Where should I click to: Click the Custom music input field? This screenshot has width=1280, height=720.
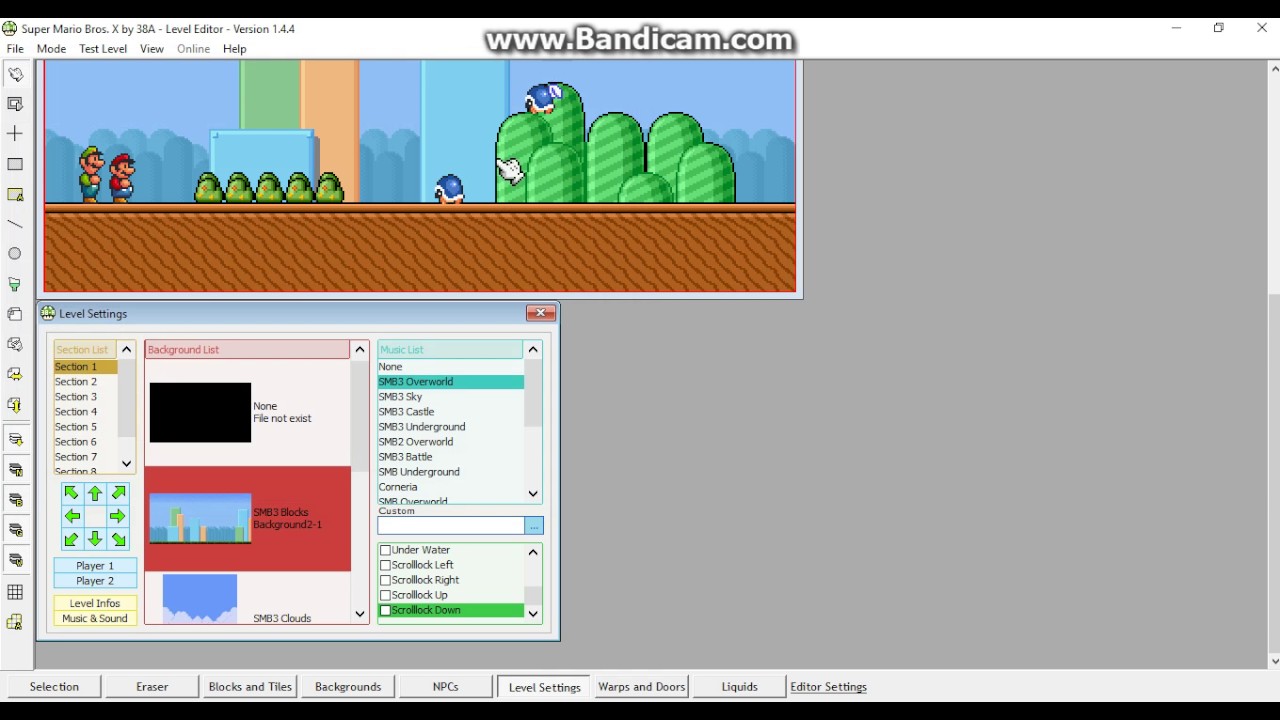click(x=451, y=526)
